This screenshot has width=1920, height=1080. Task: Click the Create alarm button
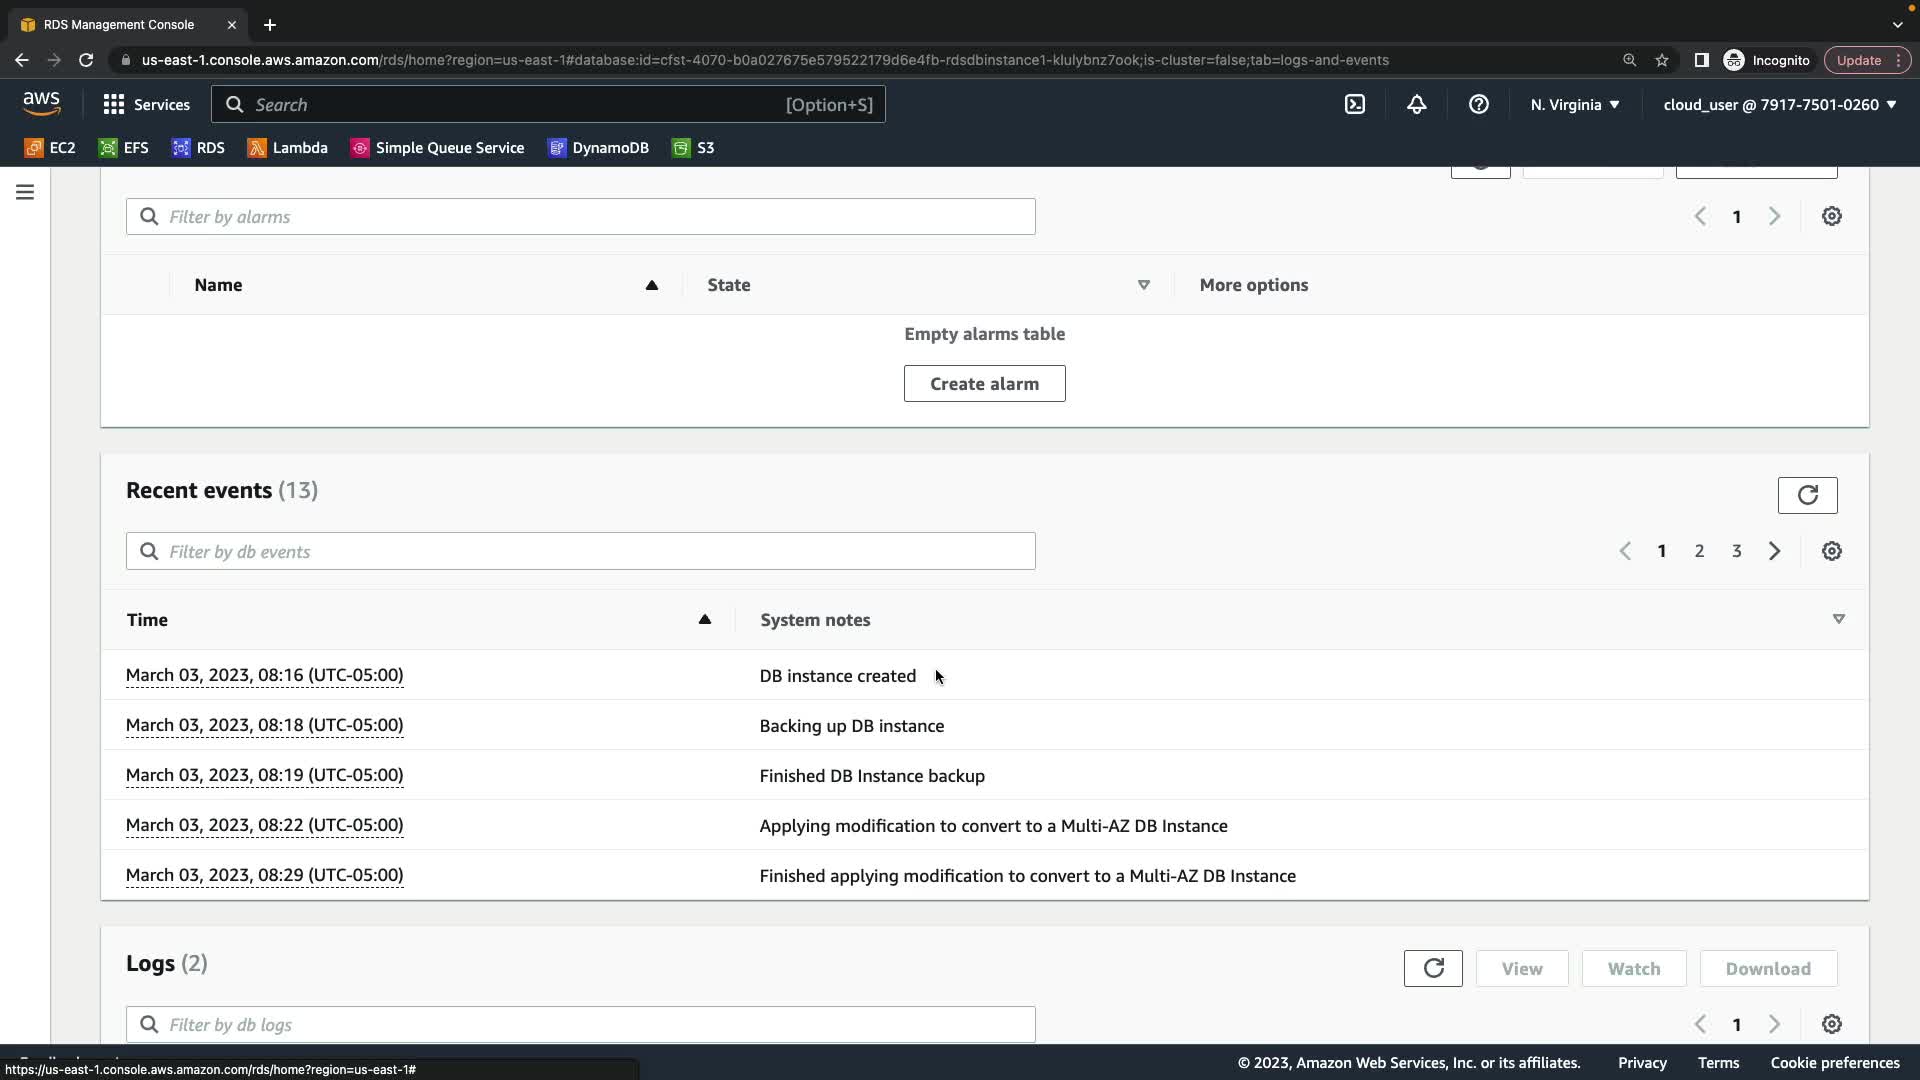click(984, 383)
